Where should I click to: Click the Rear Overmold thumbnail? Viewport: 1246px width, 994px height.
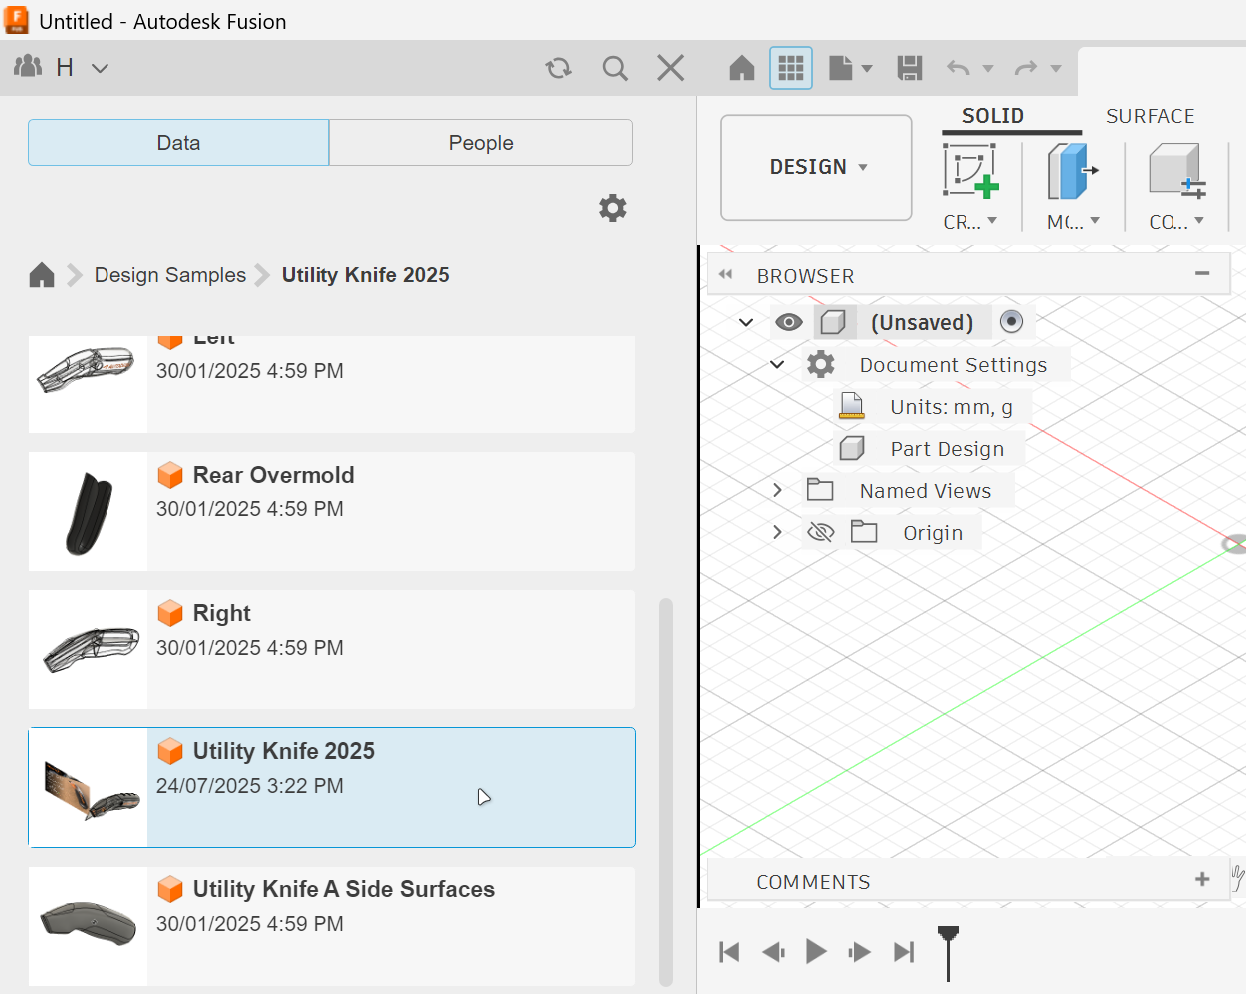[88, 512]
